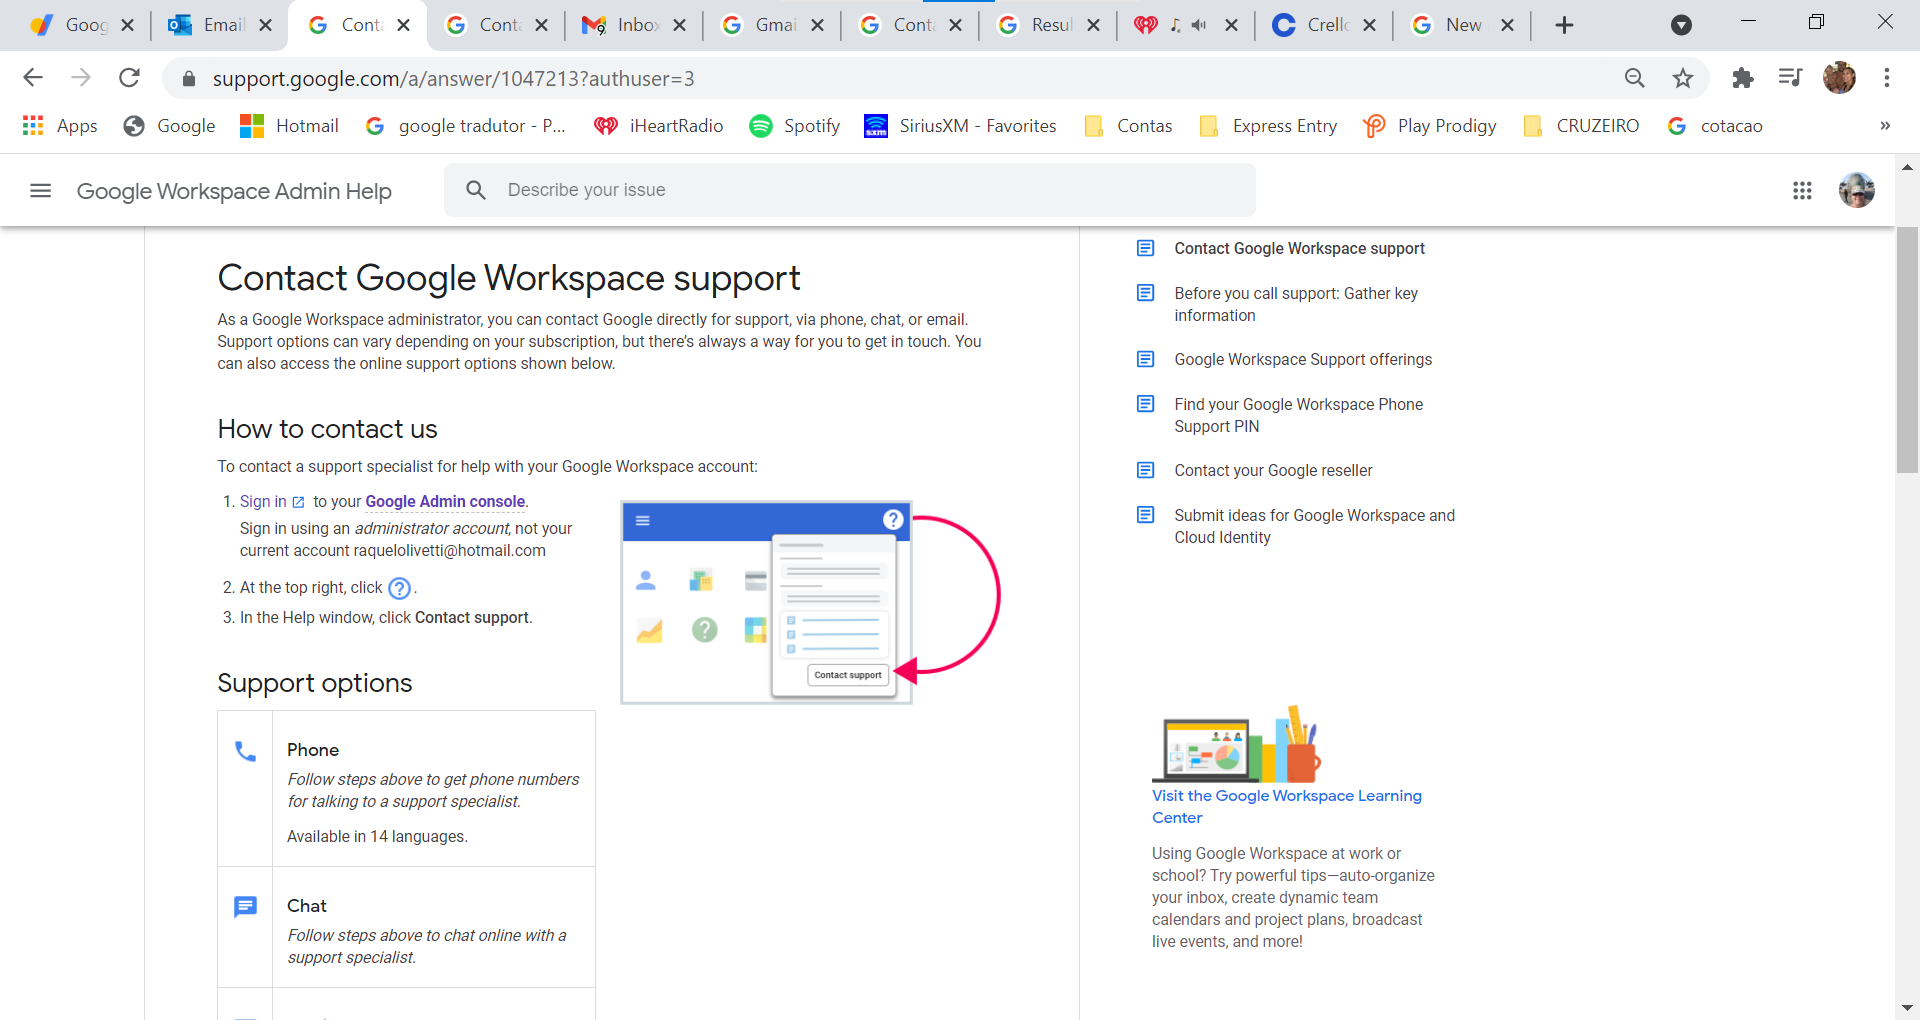Close the Inbox tab
The width and height of the screenshot is (1920, 1020).
(679, 25)
